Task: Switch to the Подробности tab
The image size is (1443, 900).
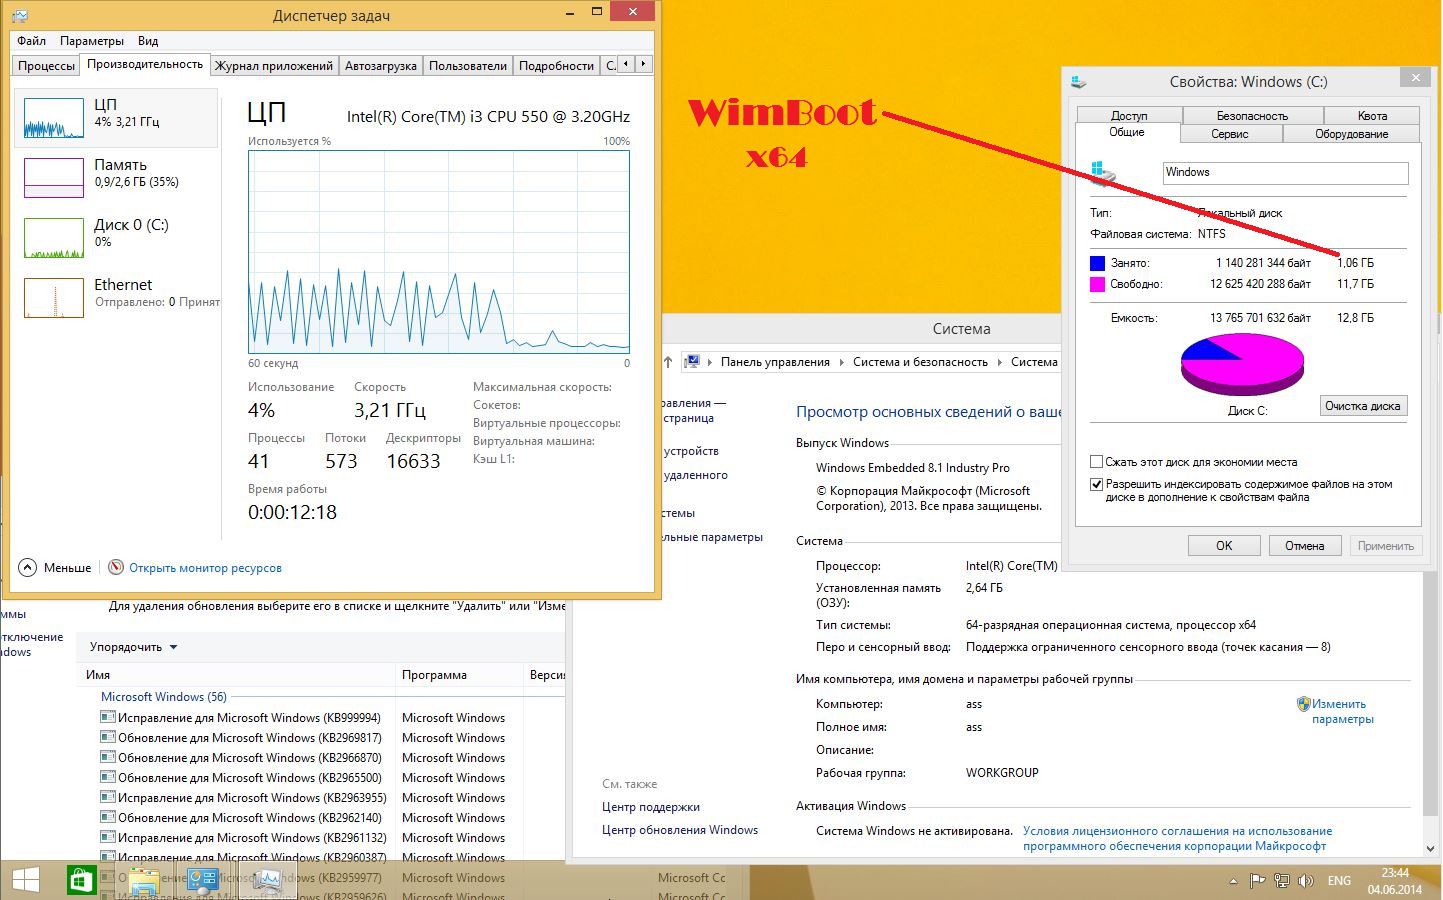Action: pos(556,65)
